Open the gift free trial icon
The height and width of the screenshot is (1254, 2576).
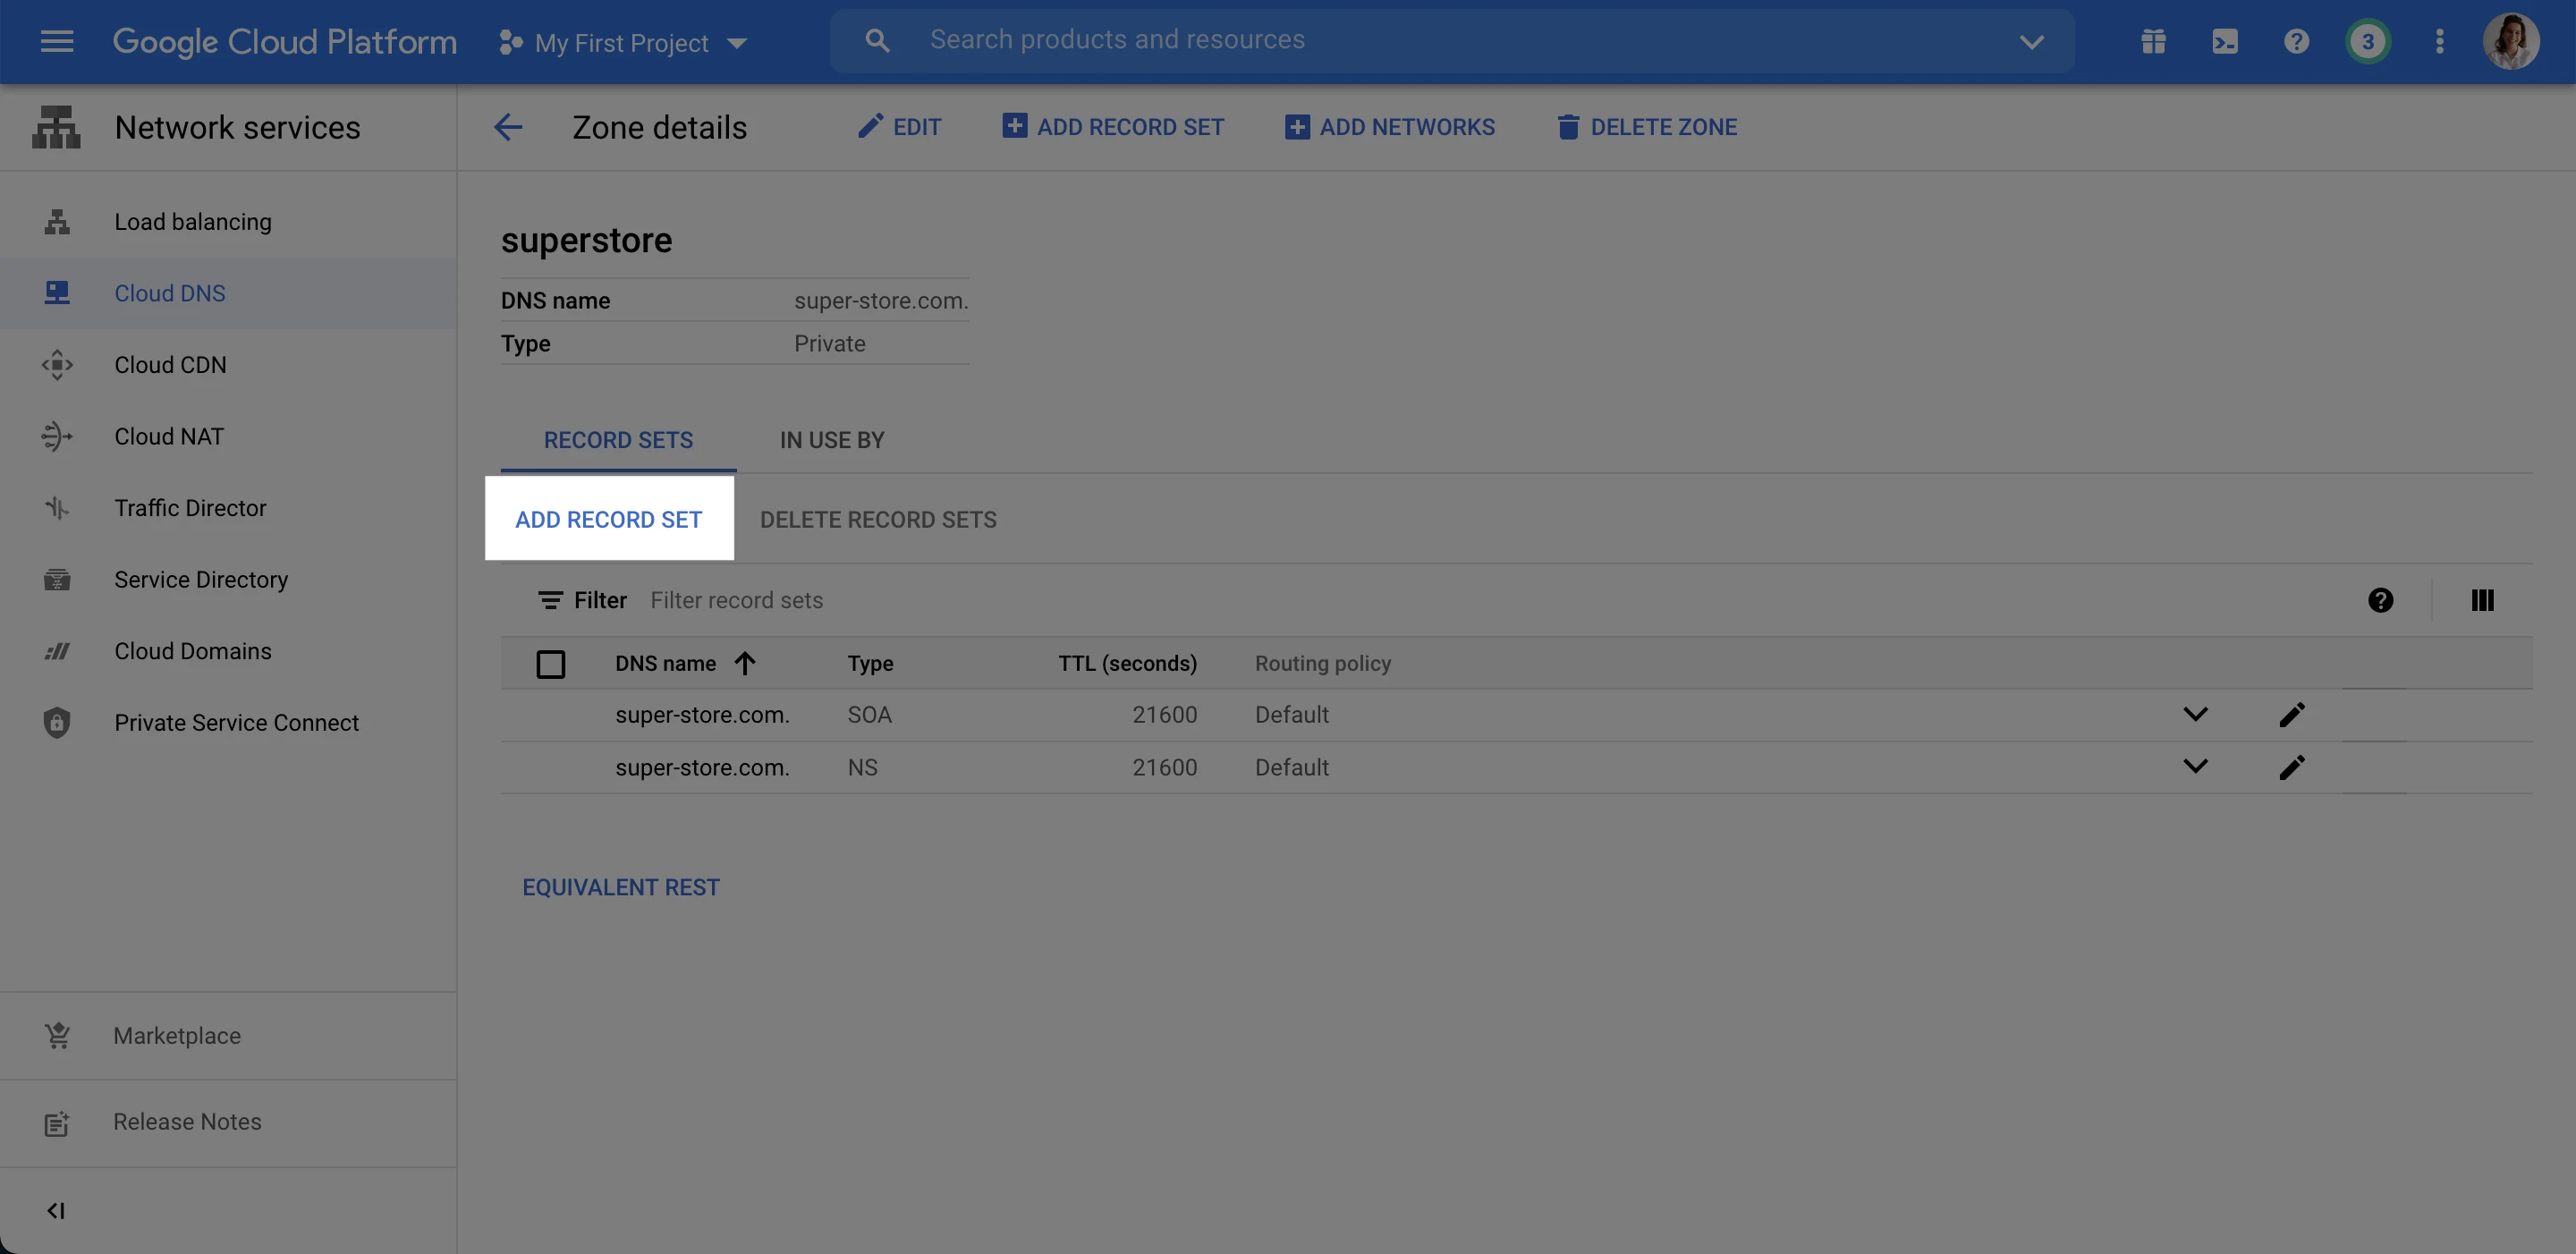point(2153,41)
